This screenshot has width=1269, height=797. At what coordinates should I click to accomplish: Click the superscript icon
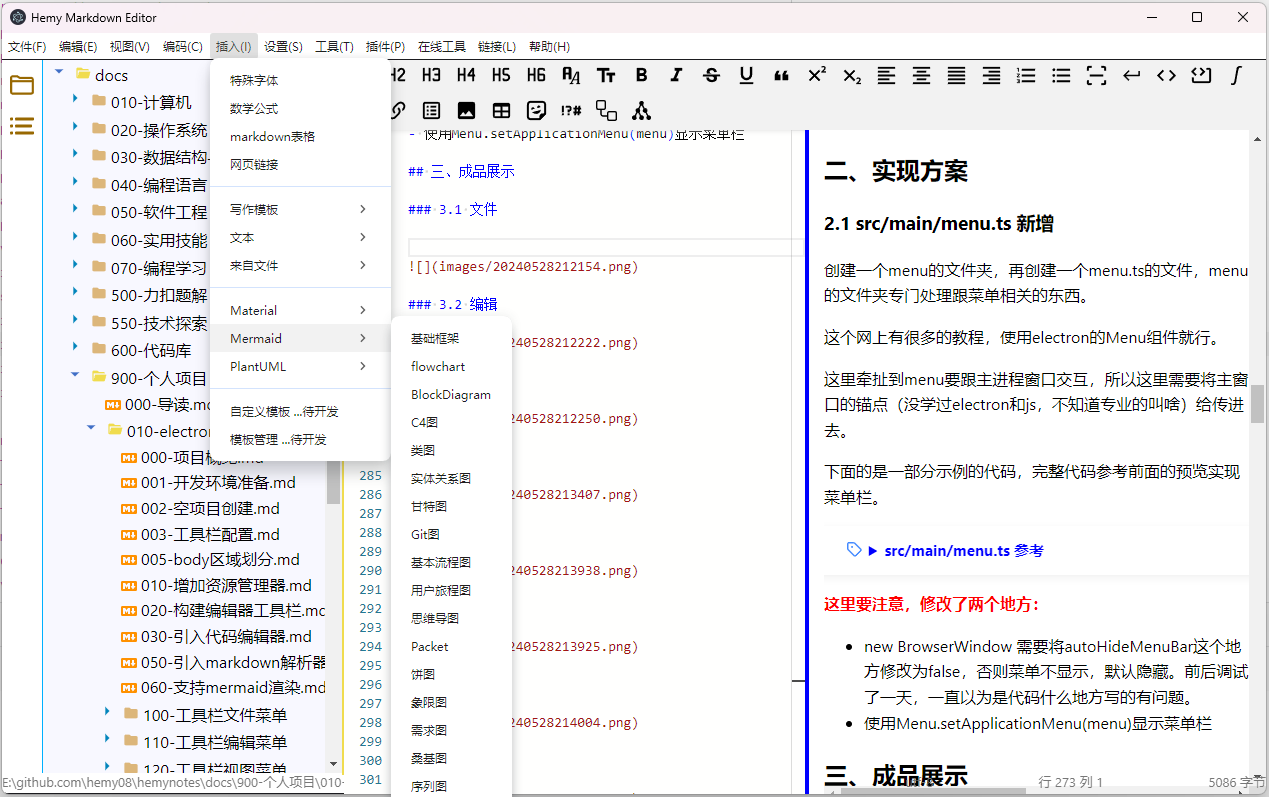(x=817, y=75)
